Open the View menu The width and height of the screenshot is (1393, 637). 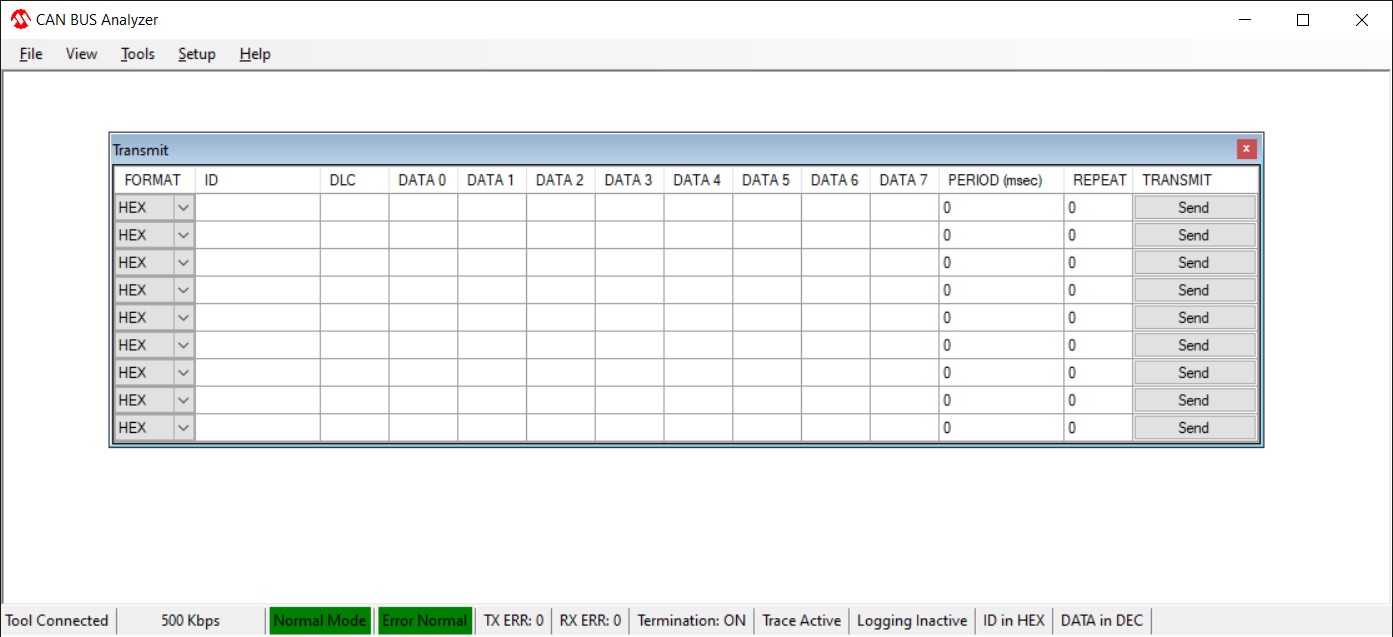81,54
